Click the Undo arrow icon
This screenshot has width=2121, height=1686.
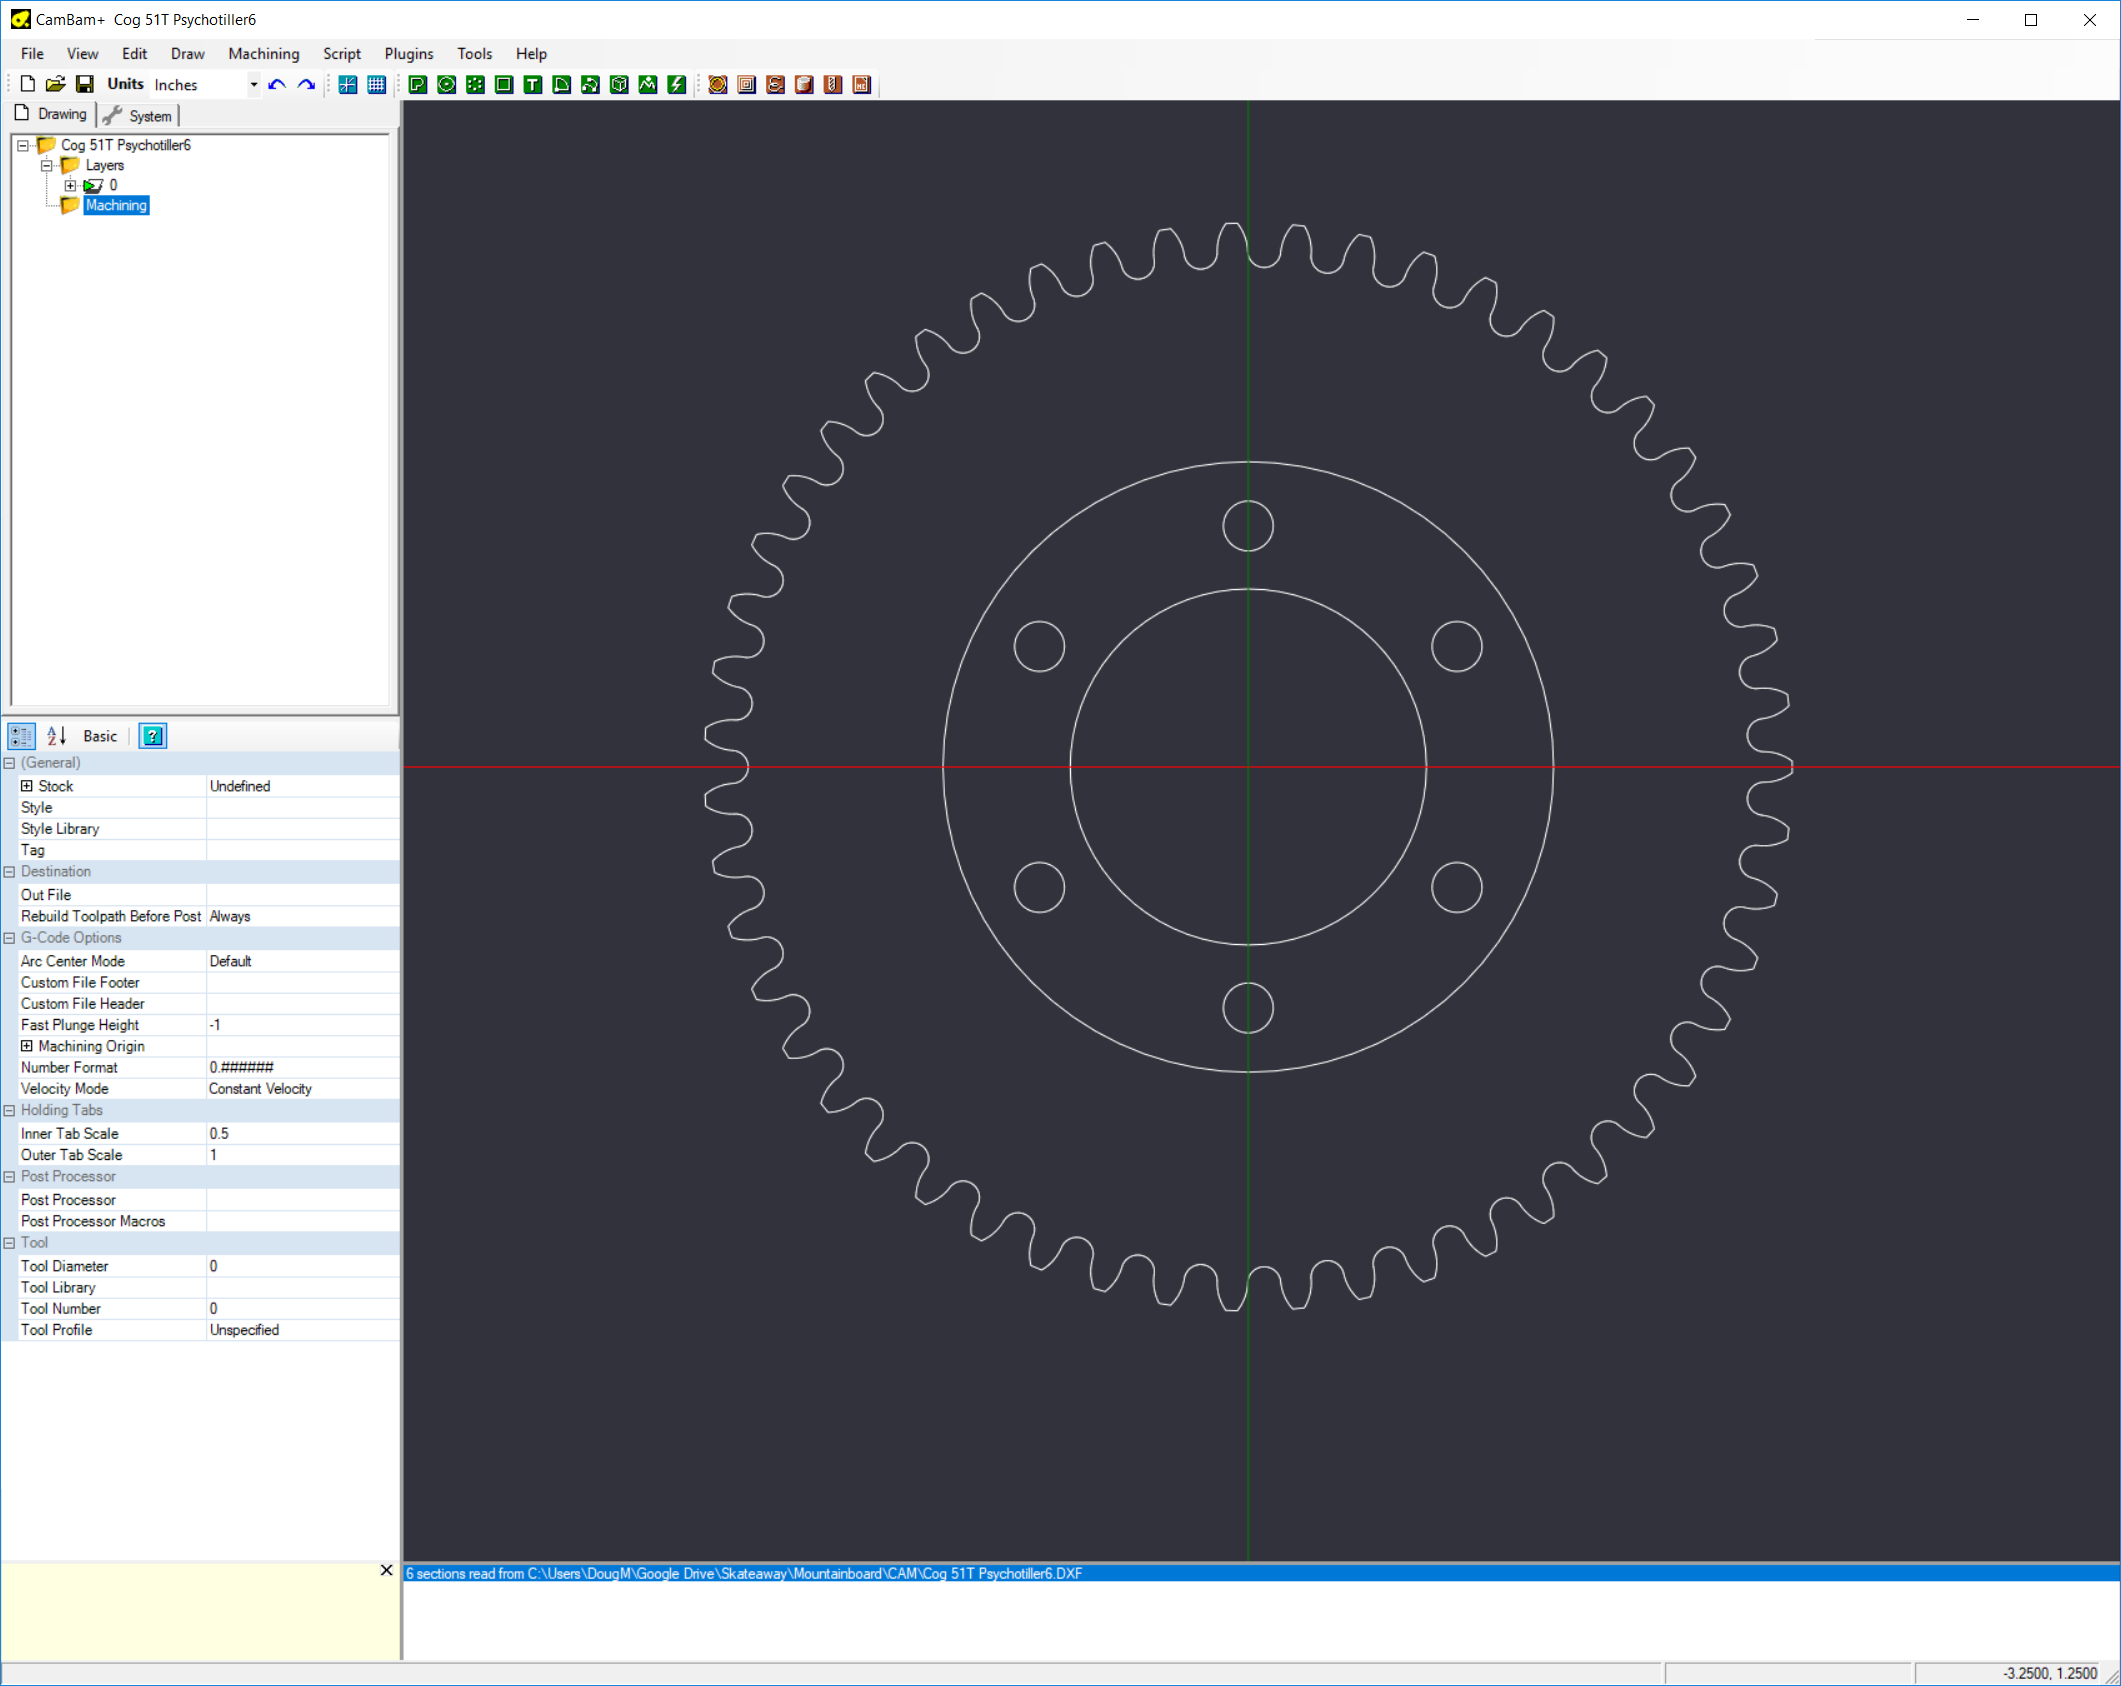pos(277,85)
